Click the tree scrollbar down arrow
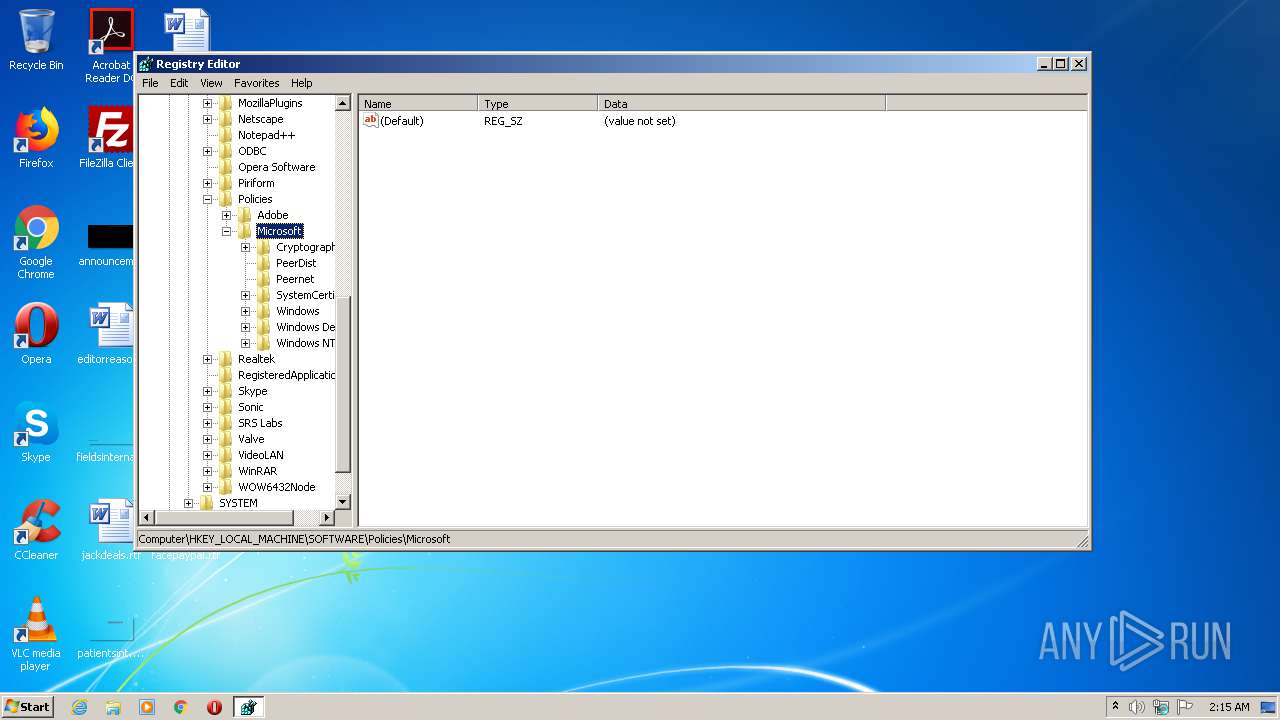The height and width of the screenshot is (720, 1280). pos(343,502)
